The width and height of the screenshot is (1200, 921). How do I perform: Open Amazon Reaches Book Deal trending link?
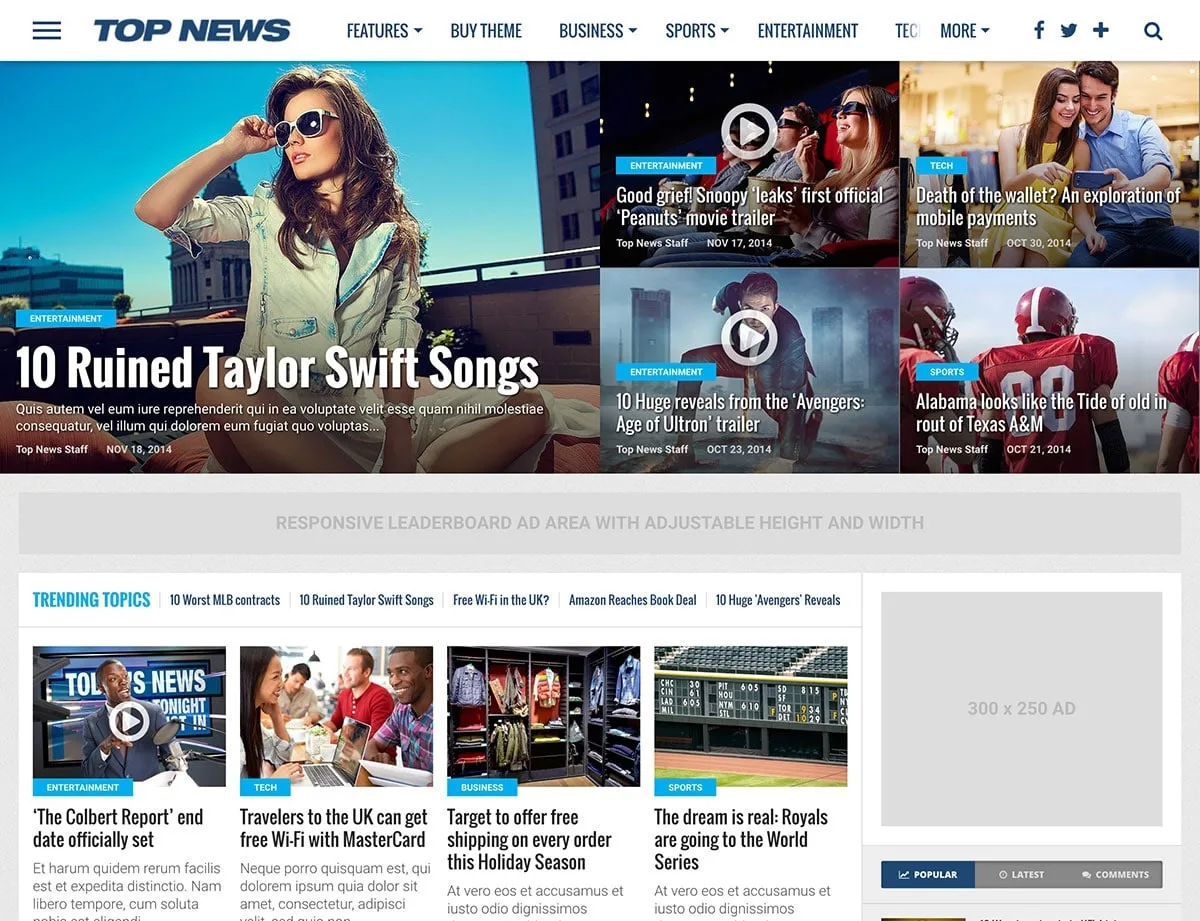point(633,600)
